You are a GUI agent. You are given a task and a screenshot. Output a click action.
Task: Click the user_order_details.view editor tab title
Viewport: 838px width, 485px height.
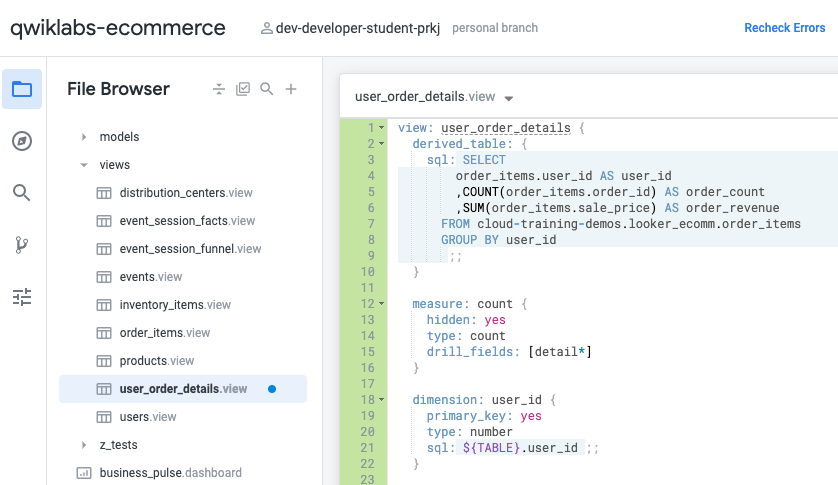(425, 97)
